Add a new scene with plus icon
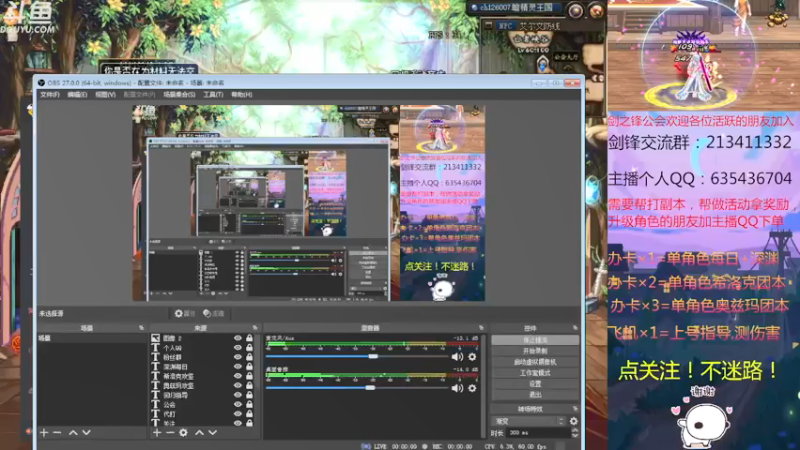The width and height of the screenshot is (800, 450). (44, 433)
